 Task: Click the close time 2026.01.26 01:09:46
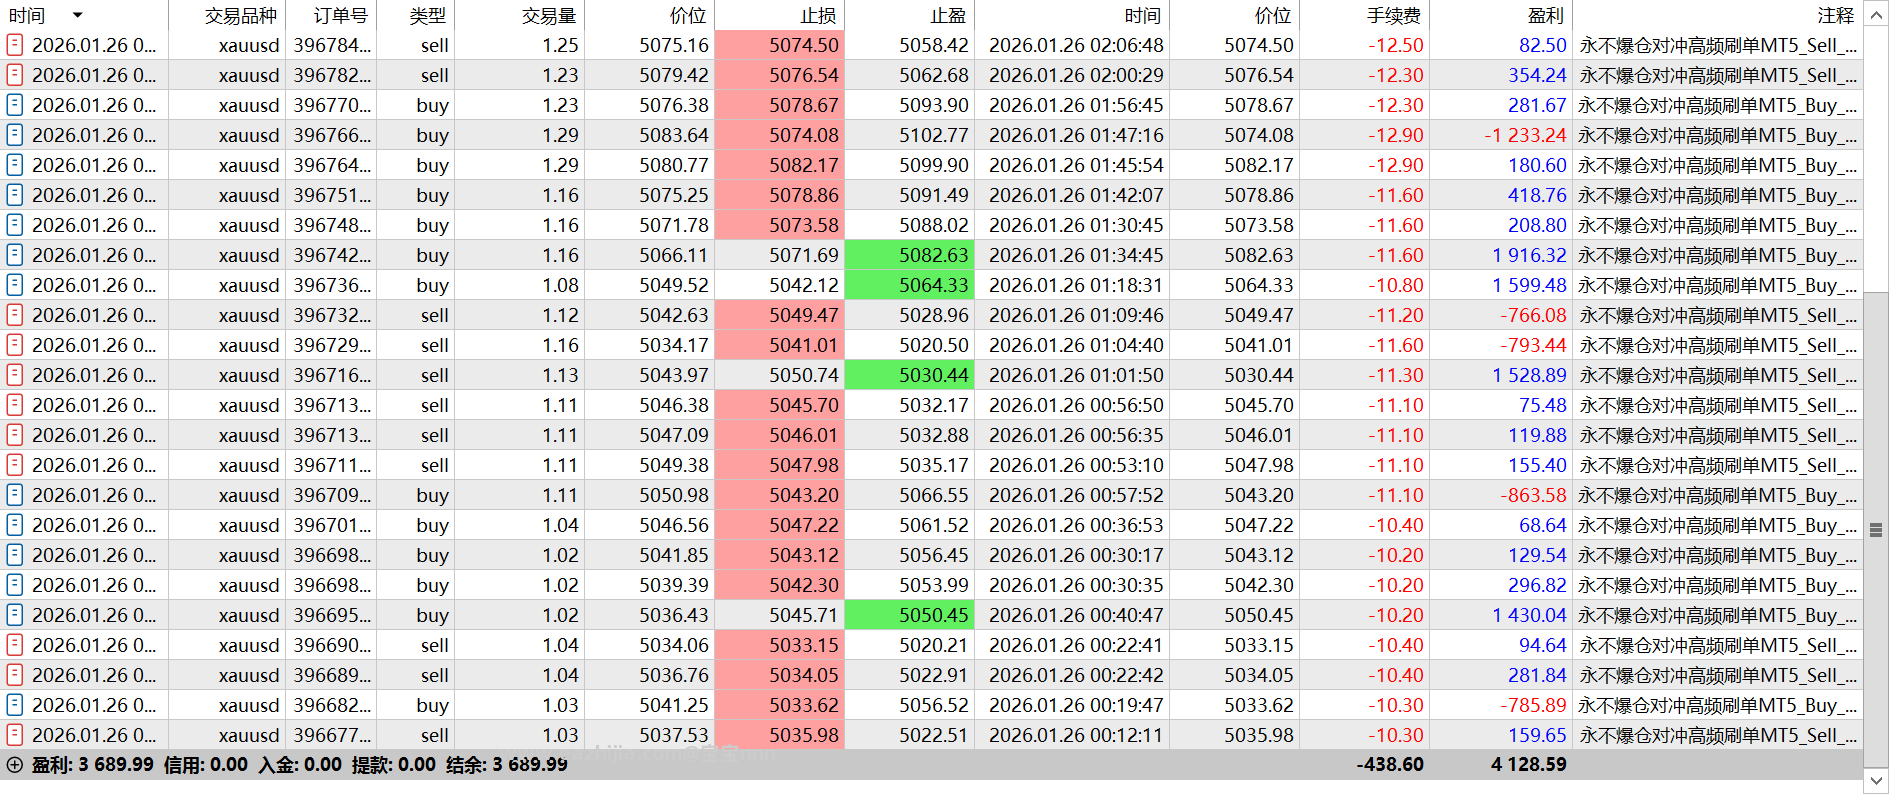point(1076,315)
